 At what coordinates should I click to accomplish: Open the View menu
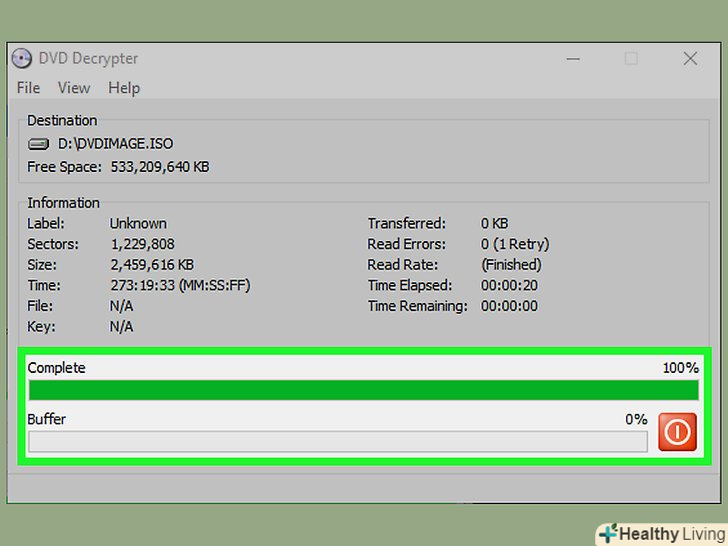74,88
